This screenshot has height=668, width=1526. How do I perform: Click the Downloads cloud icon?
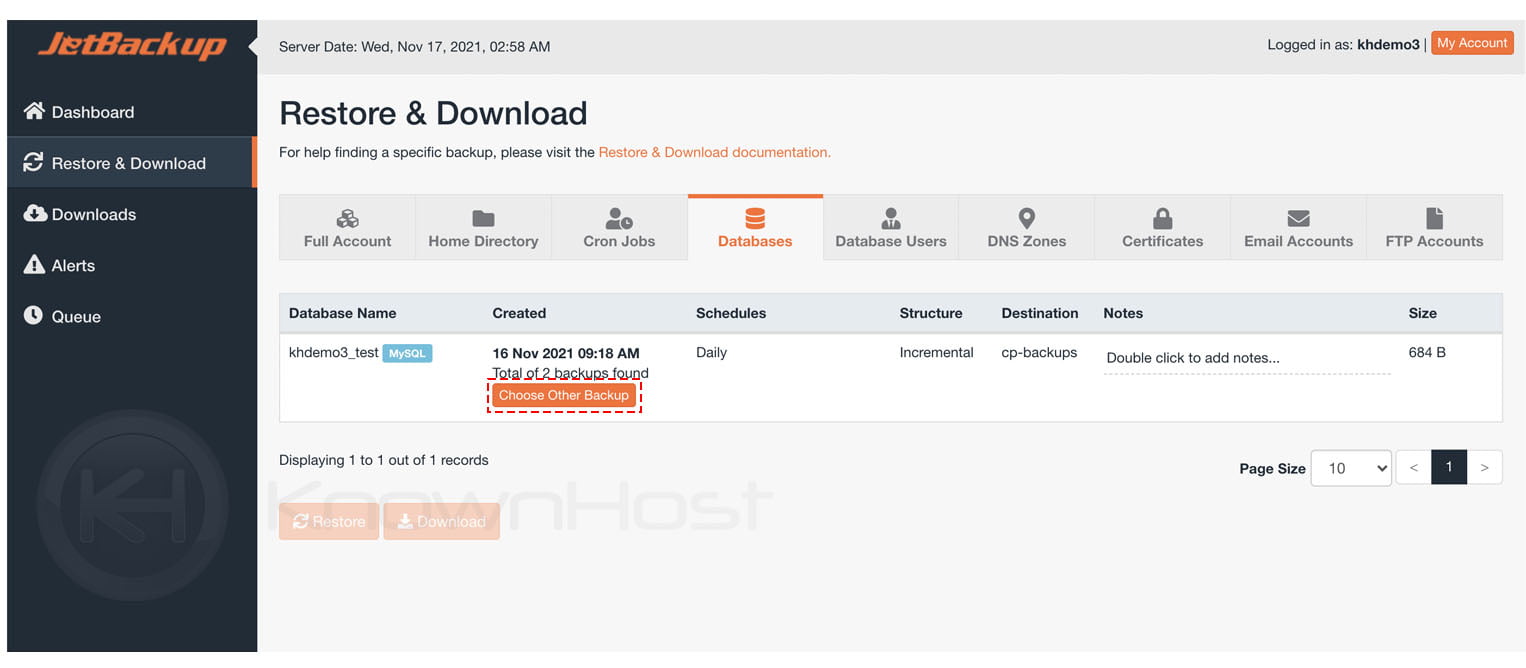point(34,213)
